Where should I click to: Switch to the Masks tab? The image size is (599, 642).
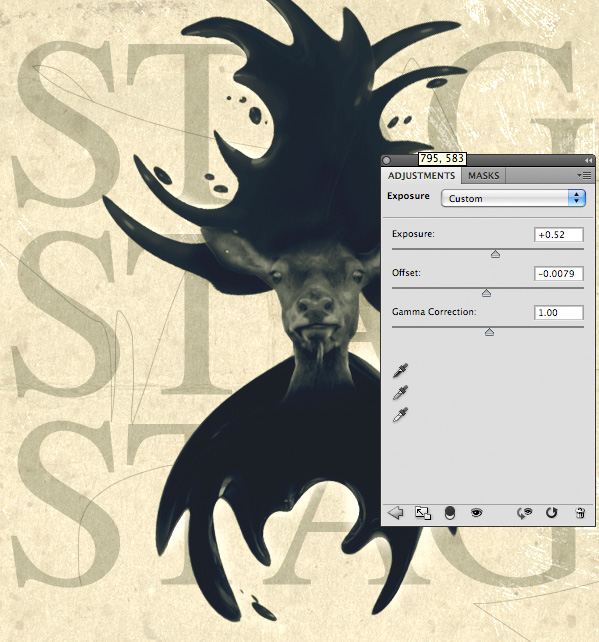[x=484, y=176]
